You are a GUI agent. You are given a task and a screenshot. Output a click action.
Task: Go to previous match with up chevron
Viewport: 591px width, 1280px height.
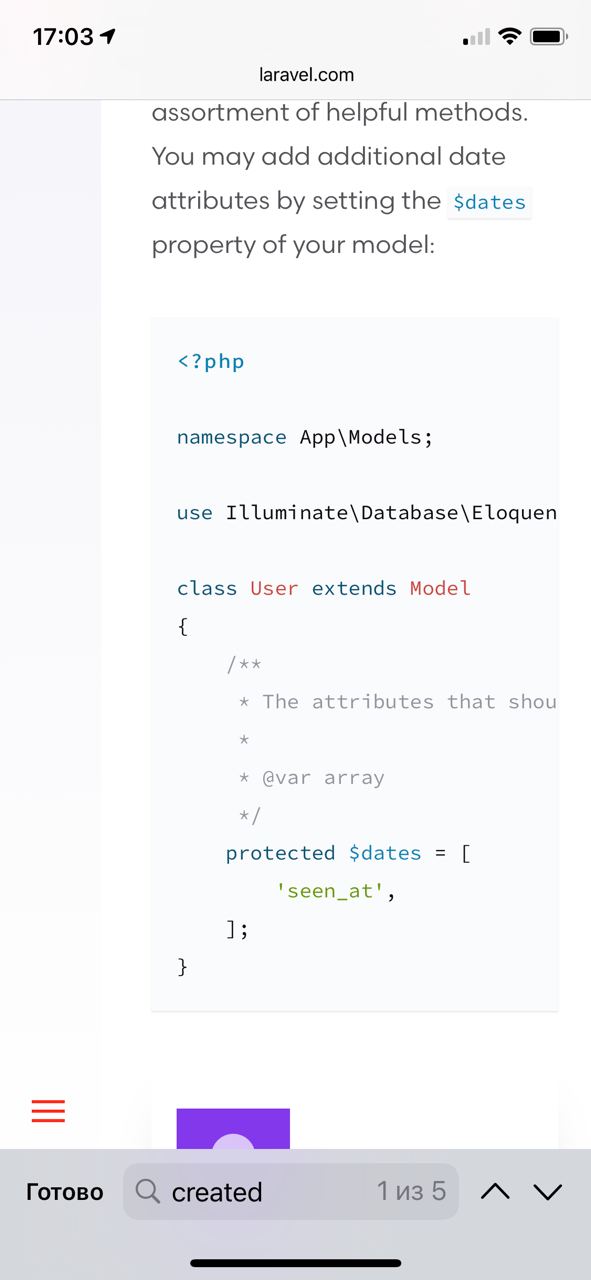495,1191
